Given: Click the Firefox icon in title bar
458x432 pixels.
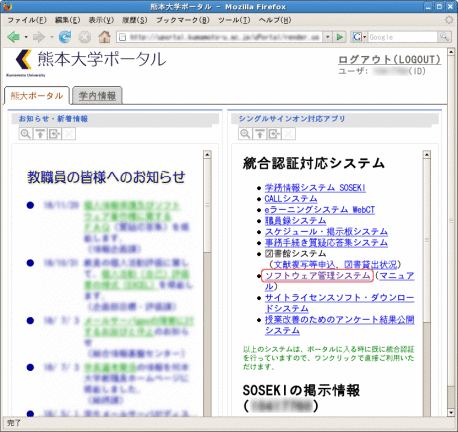Looking at the screenshot, I should pyautogui.click(x=7, y=6).
